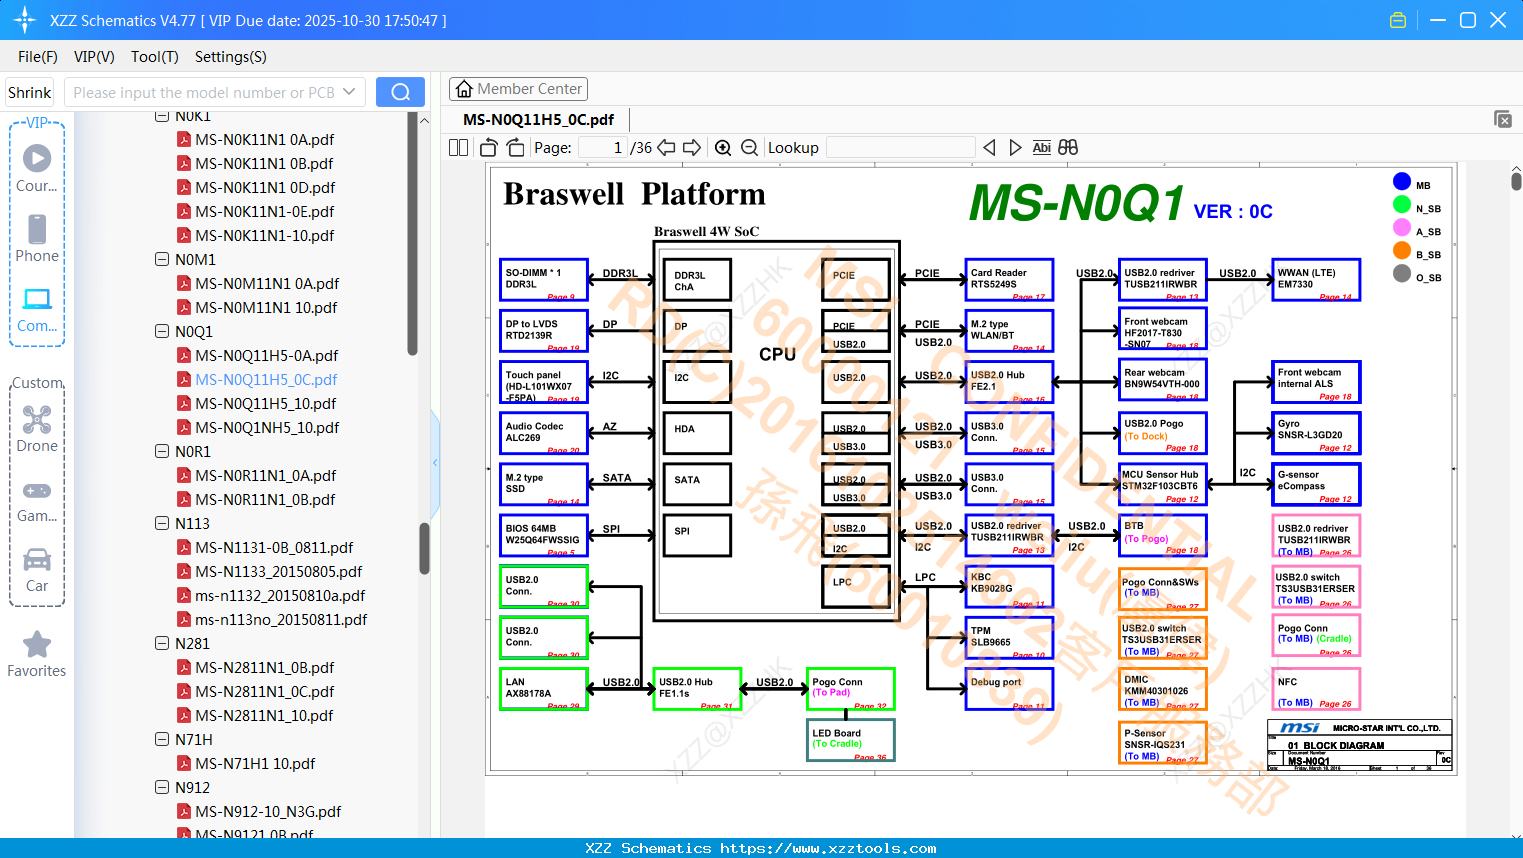Go to the previous page arrow

[x=666, y=147]
